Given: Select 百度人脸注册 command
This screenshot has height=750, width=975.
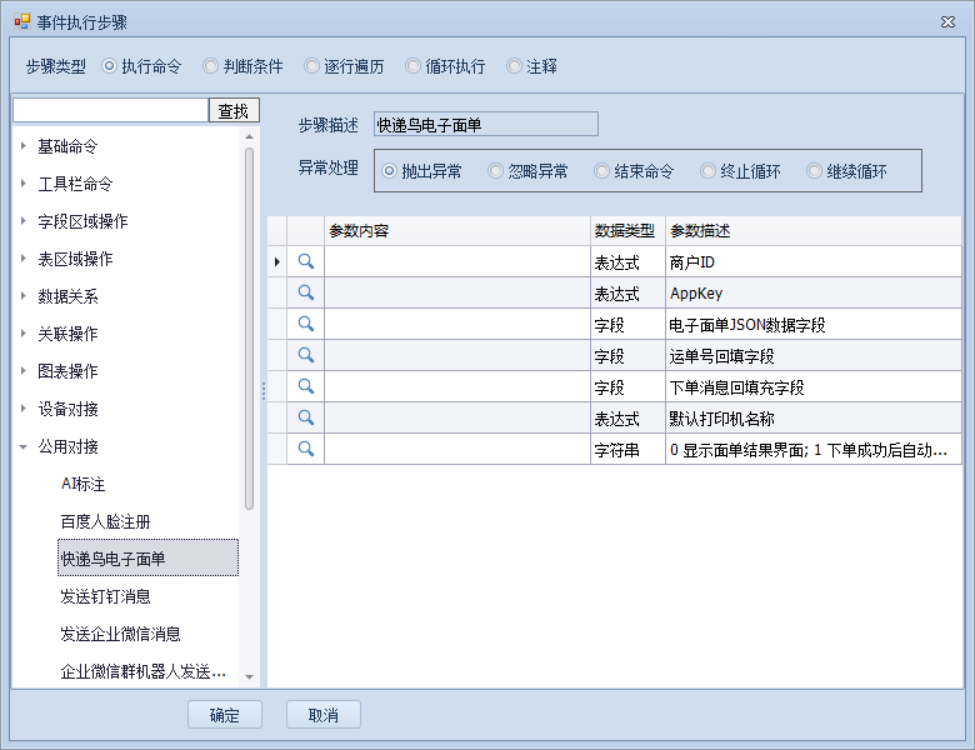Looking at the screenshot, I should pyautogui.click(x=106, y=522).
